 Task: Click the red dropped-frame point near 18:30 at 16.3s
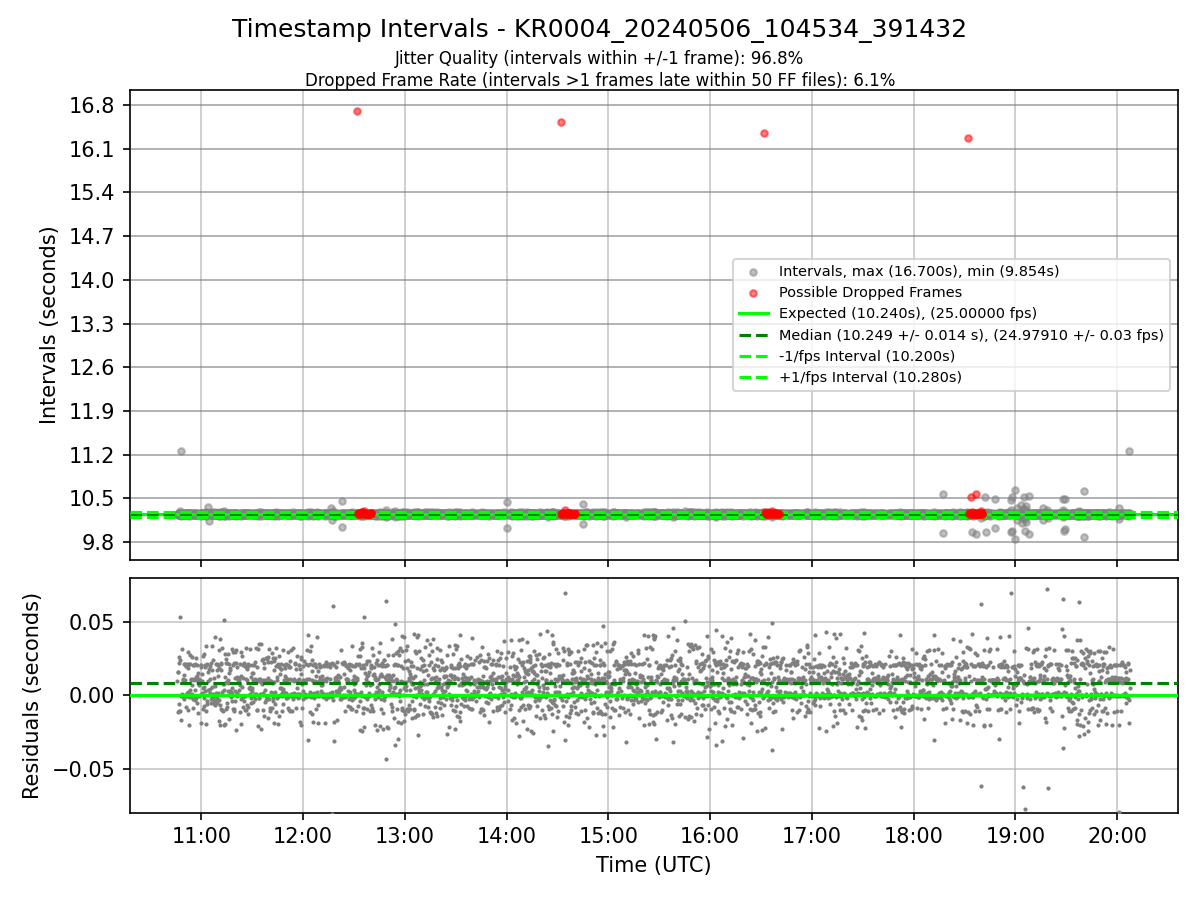point(968,138)
